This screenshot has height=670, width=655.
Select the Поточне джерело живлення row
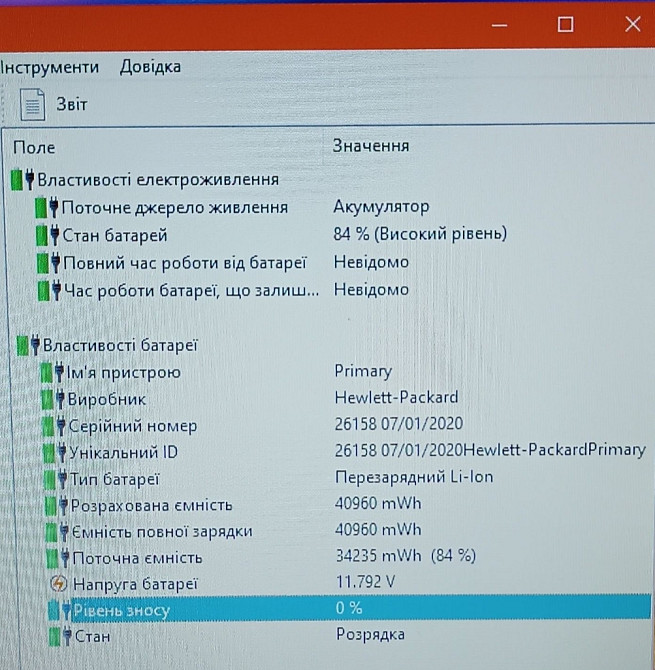click(x=175, y=208)
